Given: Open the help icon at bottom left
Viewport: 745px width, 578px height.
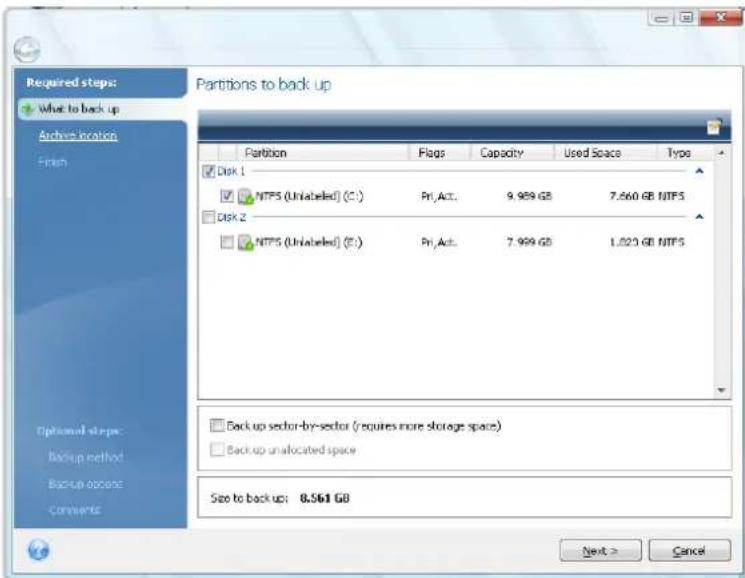Looking at the screenshot, I should (x=38, y=550).
